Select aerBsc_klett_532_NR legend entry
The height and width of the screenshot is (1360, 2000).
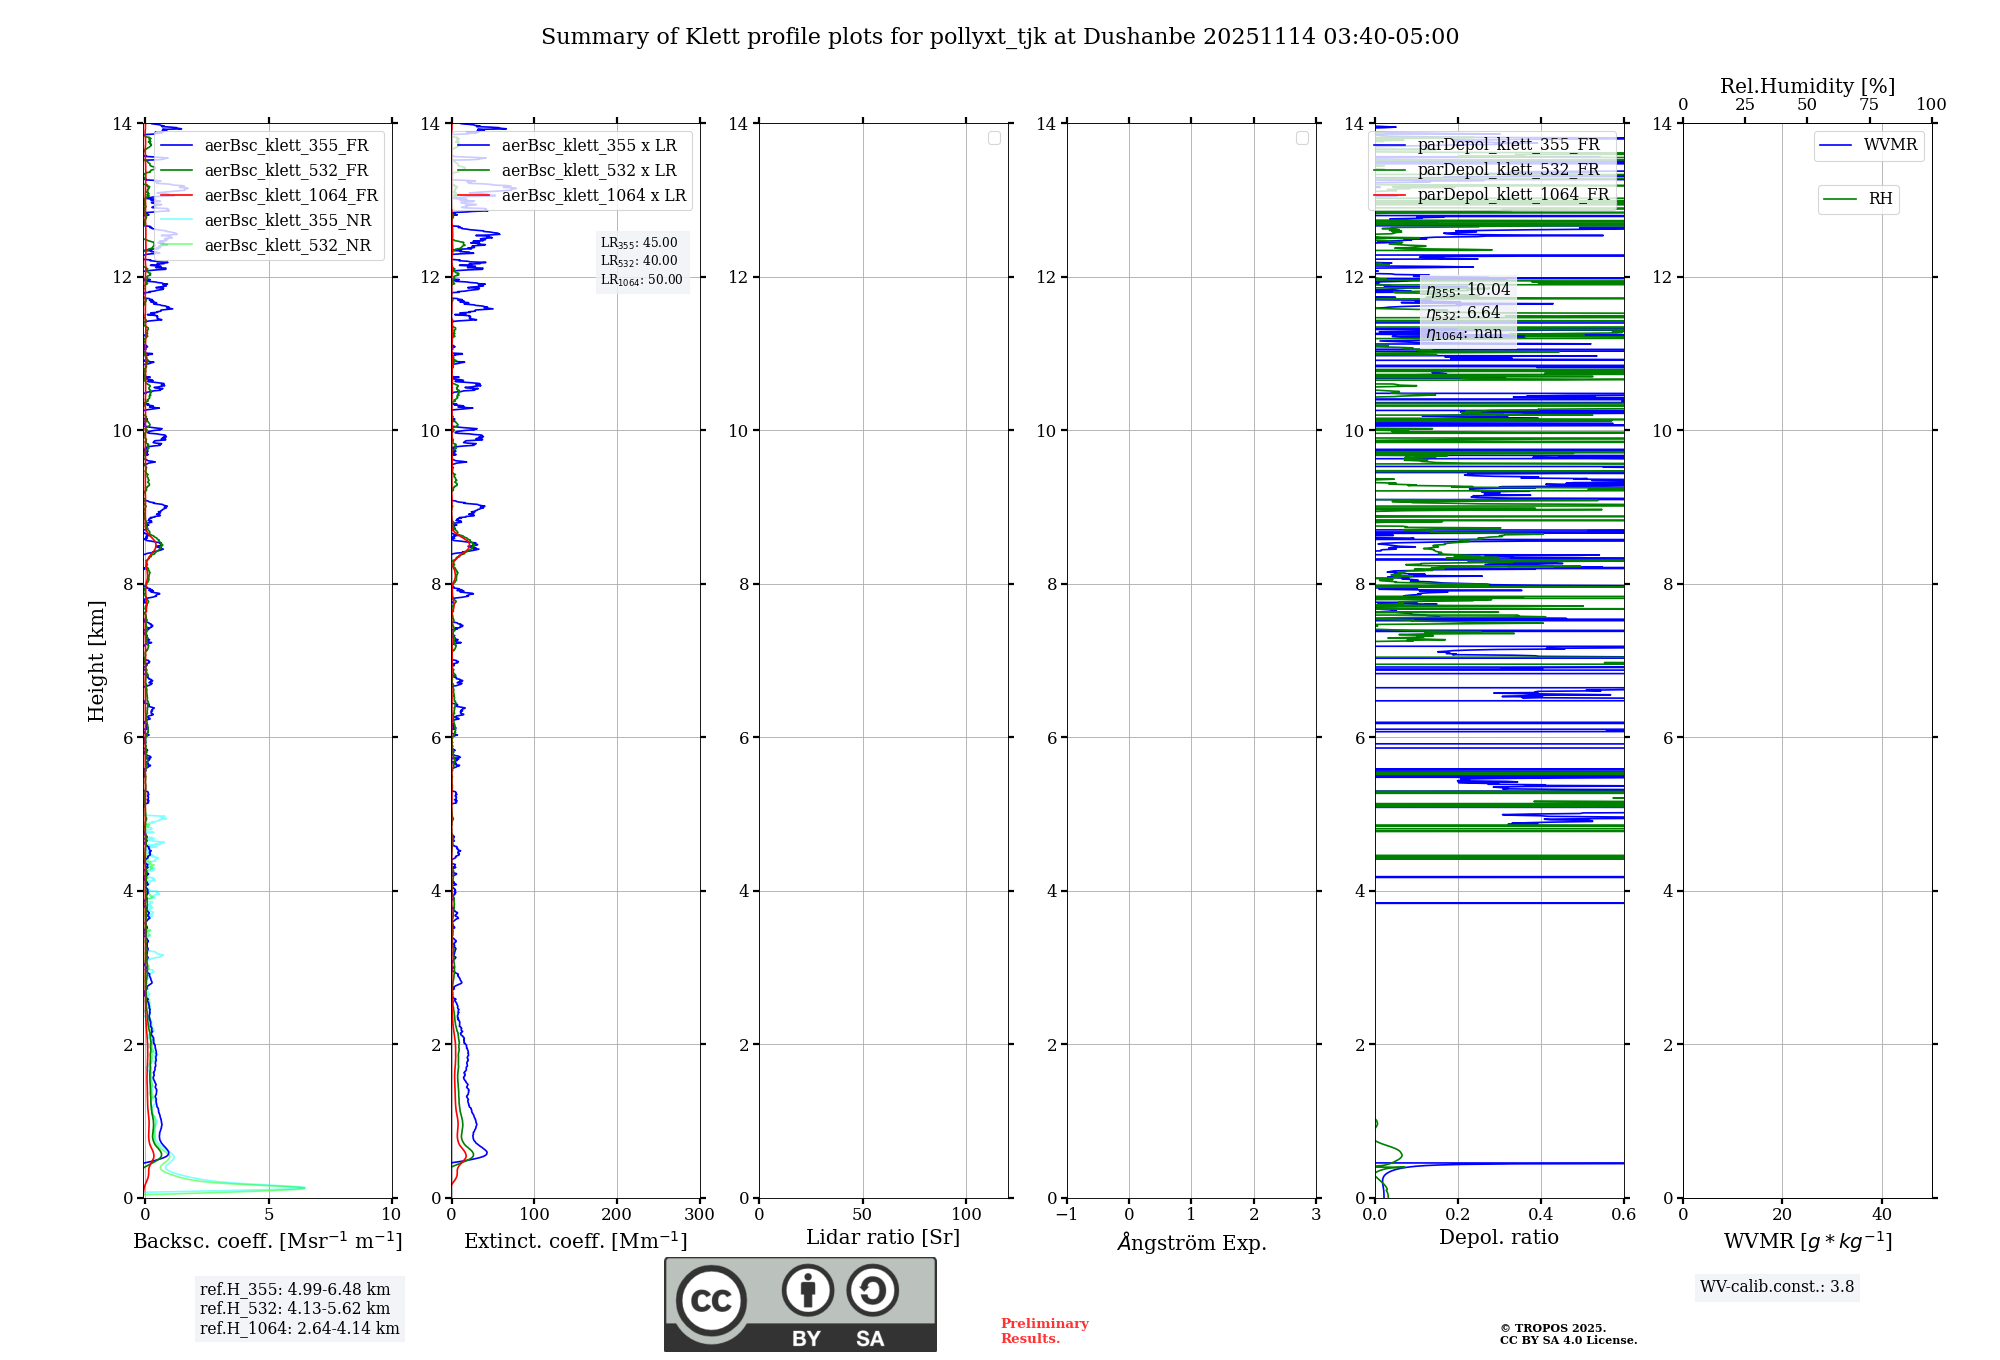tap(287, 246)
